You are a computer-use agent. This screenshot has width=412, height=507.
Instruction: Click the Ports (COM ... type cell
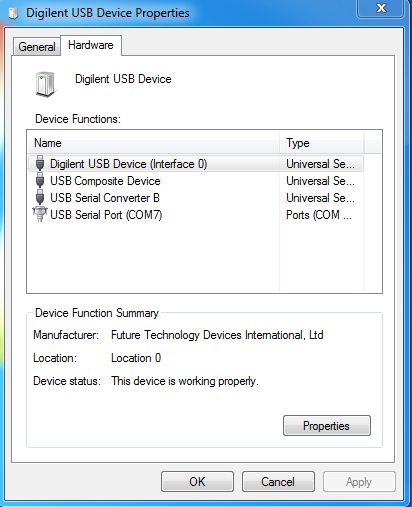pos(319,215)
